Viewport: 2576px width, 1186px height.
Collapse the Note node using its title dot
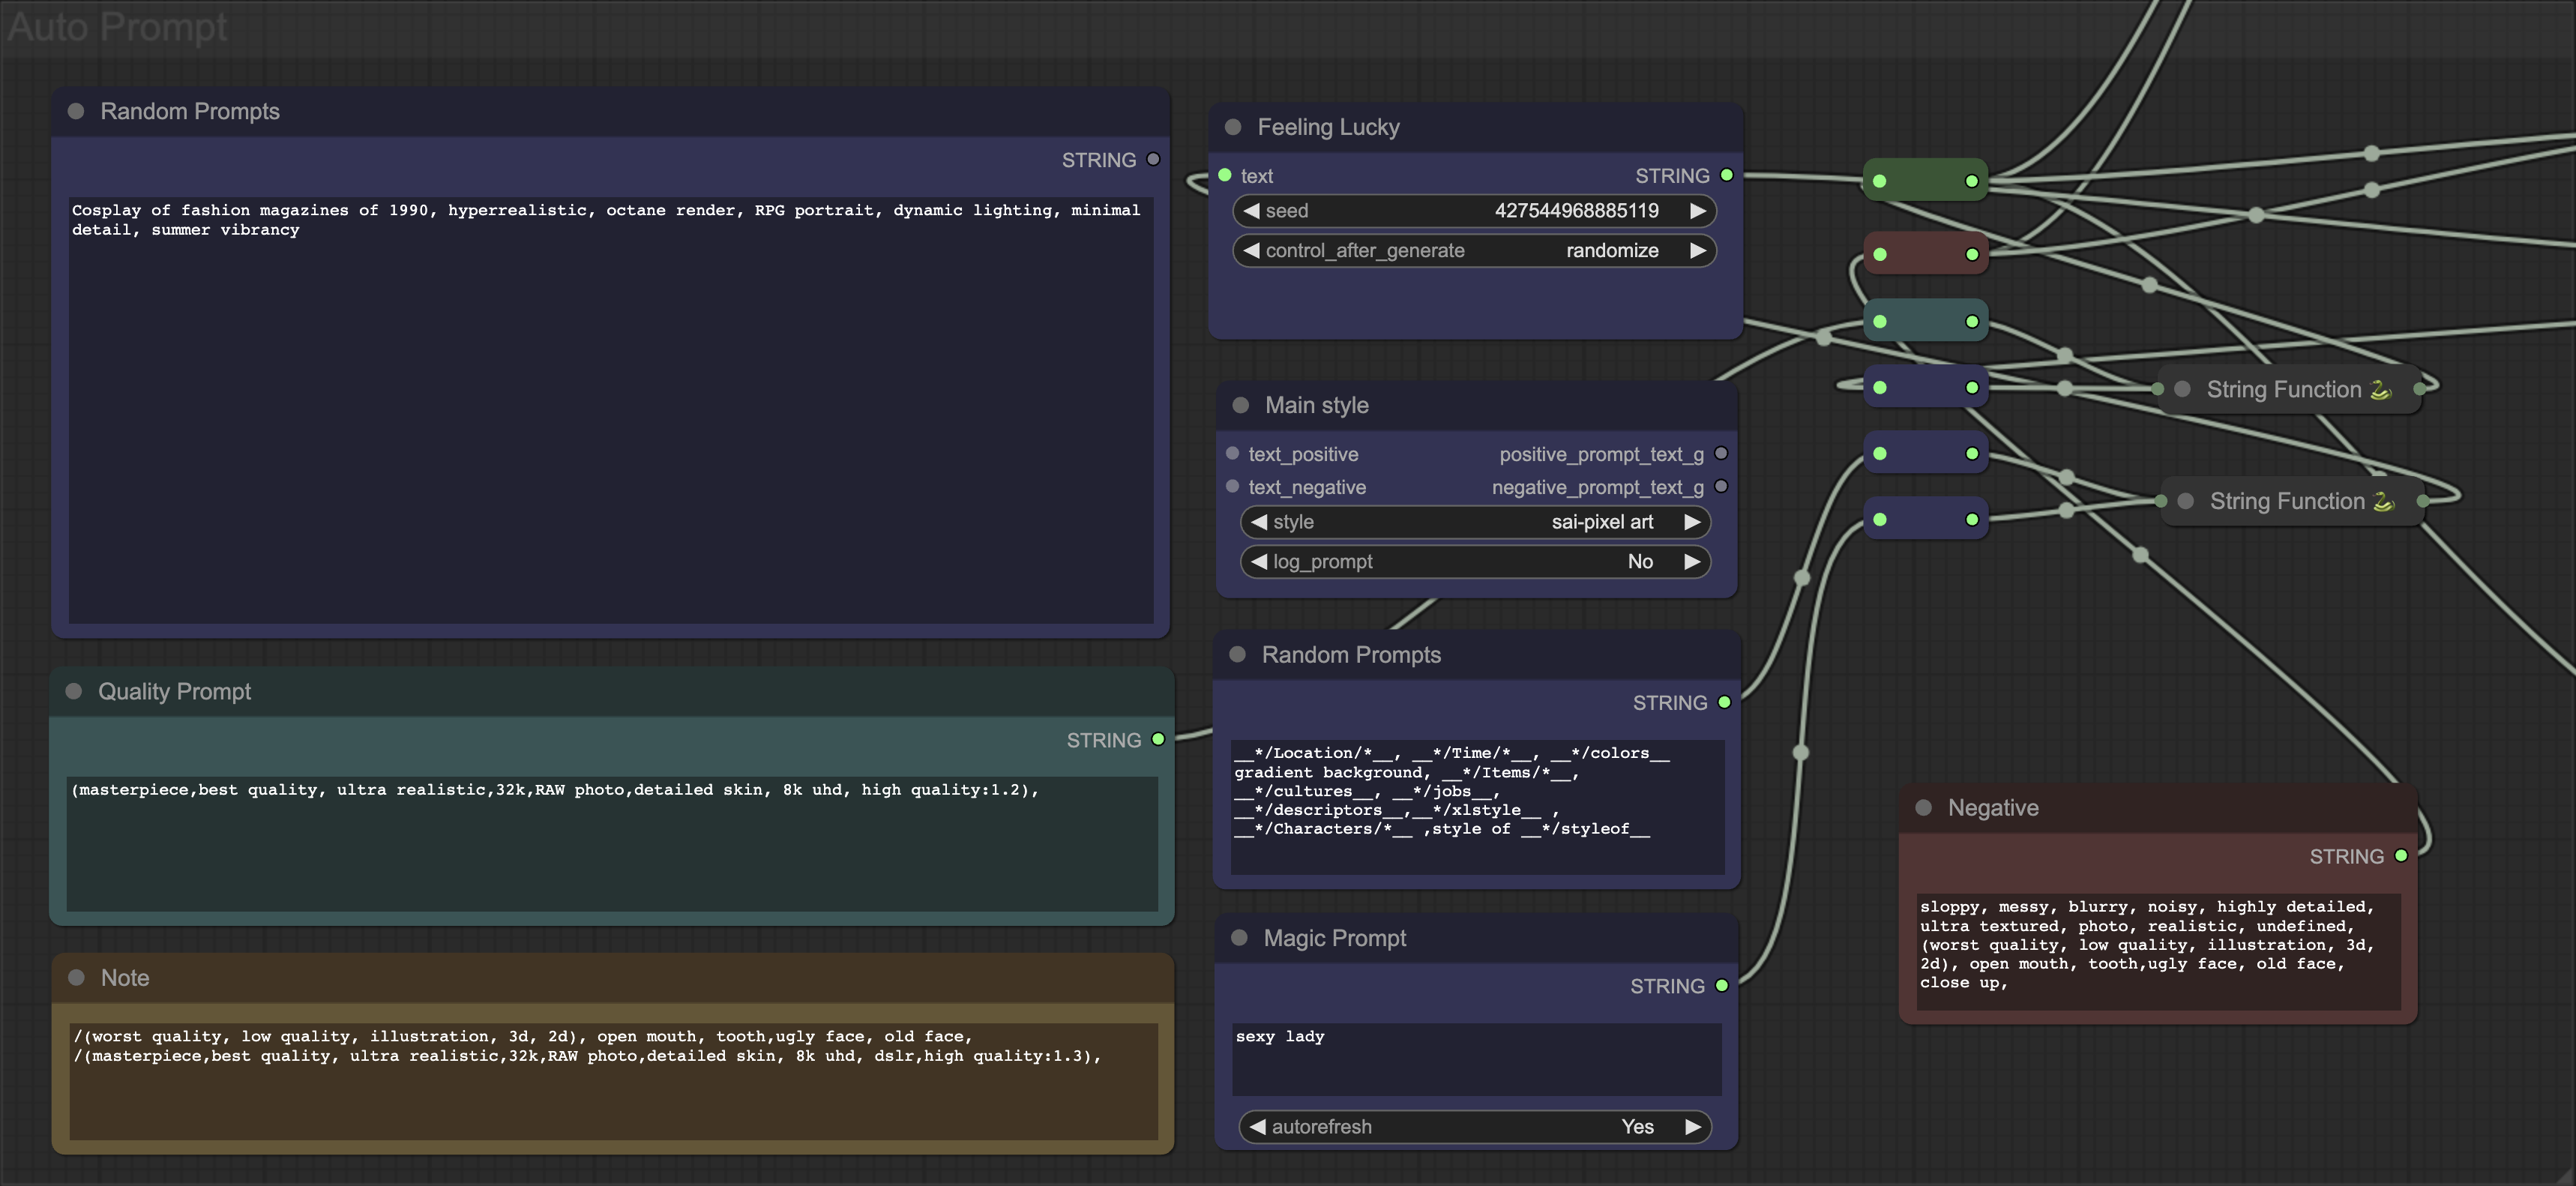[76, 977]
